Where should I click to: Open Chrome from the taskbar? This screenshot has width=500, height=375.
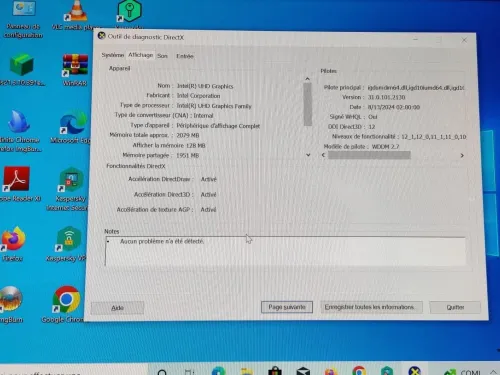(359, 371)
